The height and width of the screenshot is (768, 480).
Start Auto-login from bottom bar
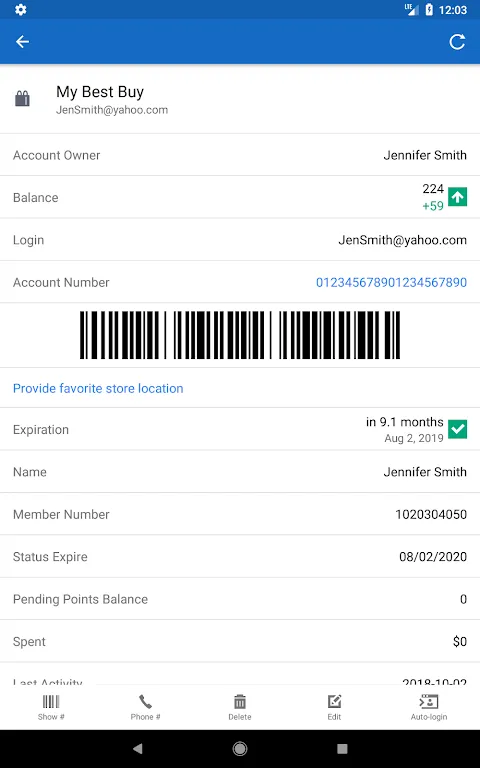(x=429, y=707)
